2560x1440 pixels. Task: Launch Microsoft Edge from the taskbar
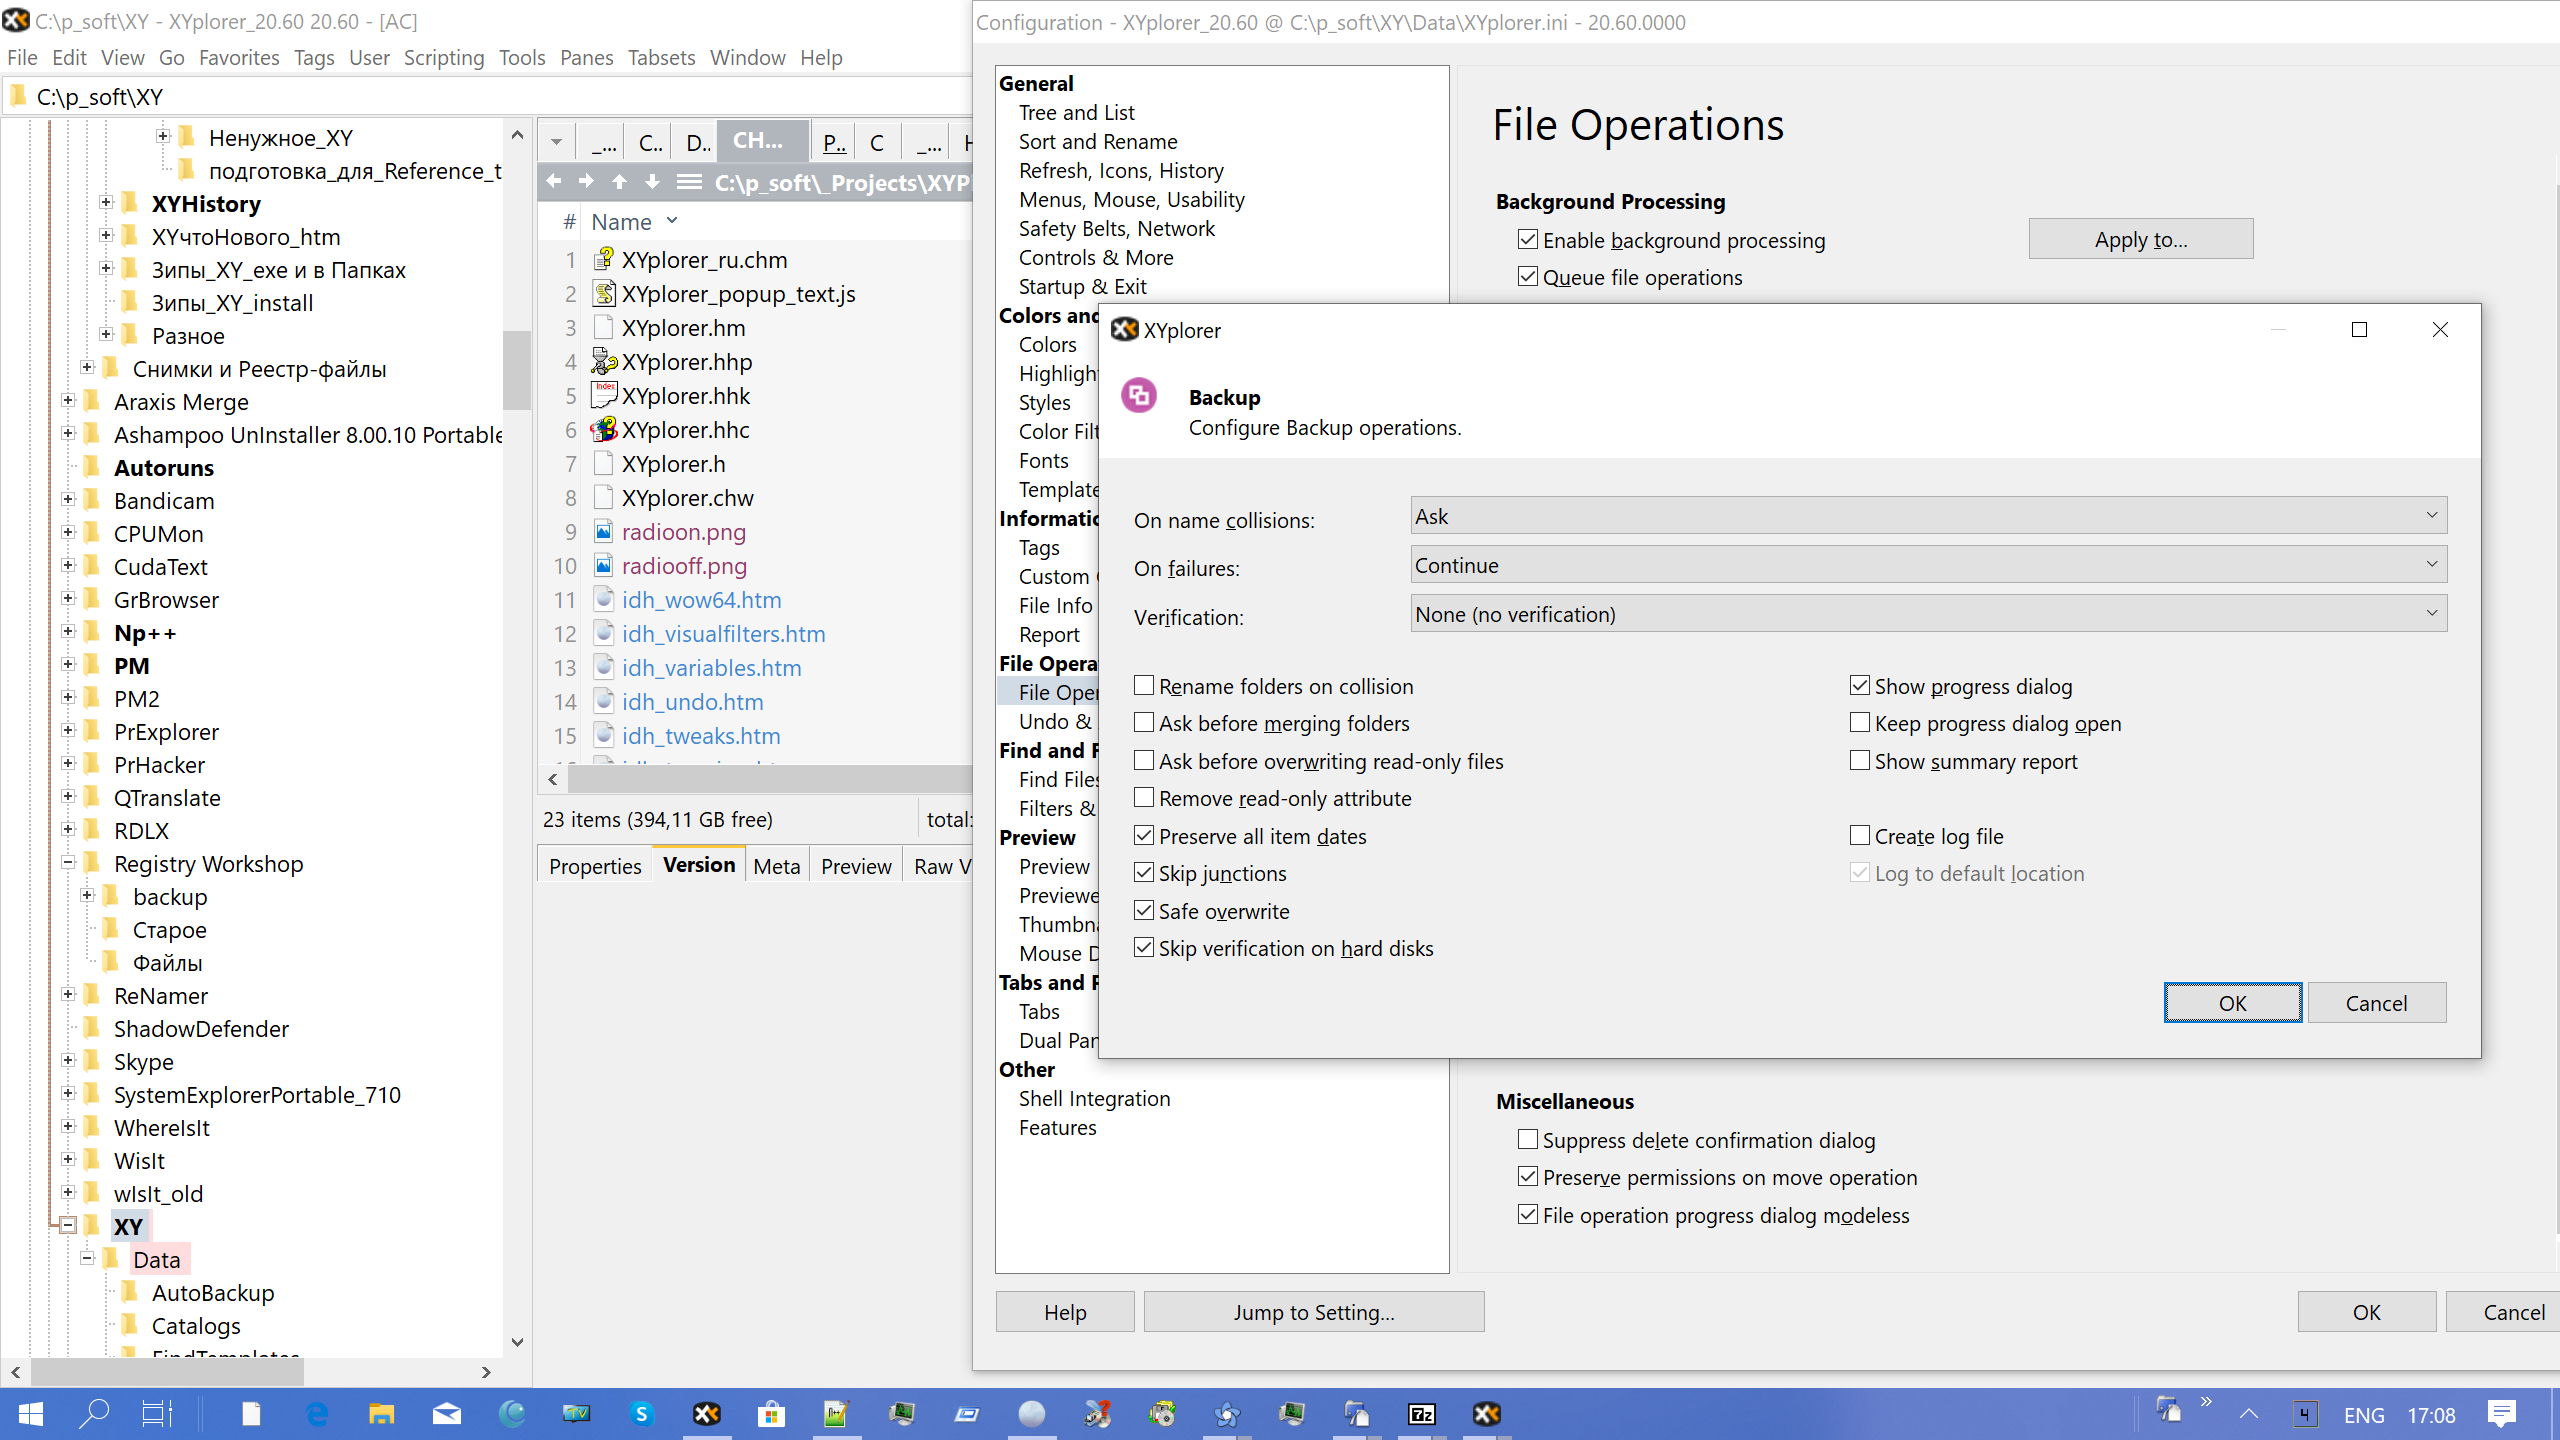[317, 1414]
